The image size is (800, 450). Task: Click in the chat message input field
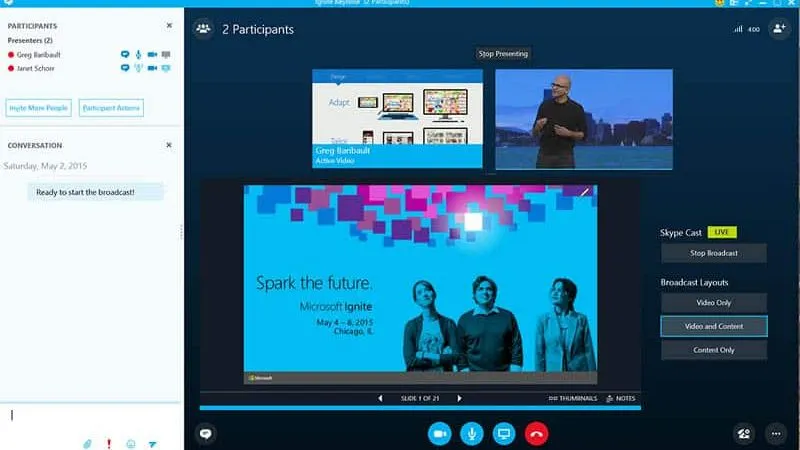(91, 418)
